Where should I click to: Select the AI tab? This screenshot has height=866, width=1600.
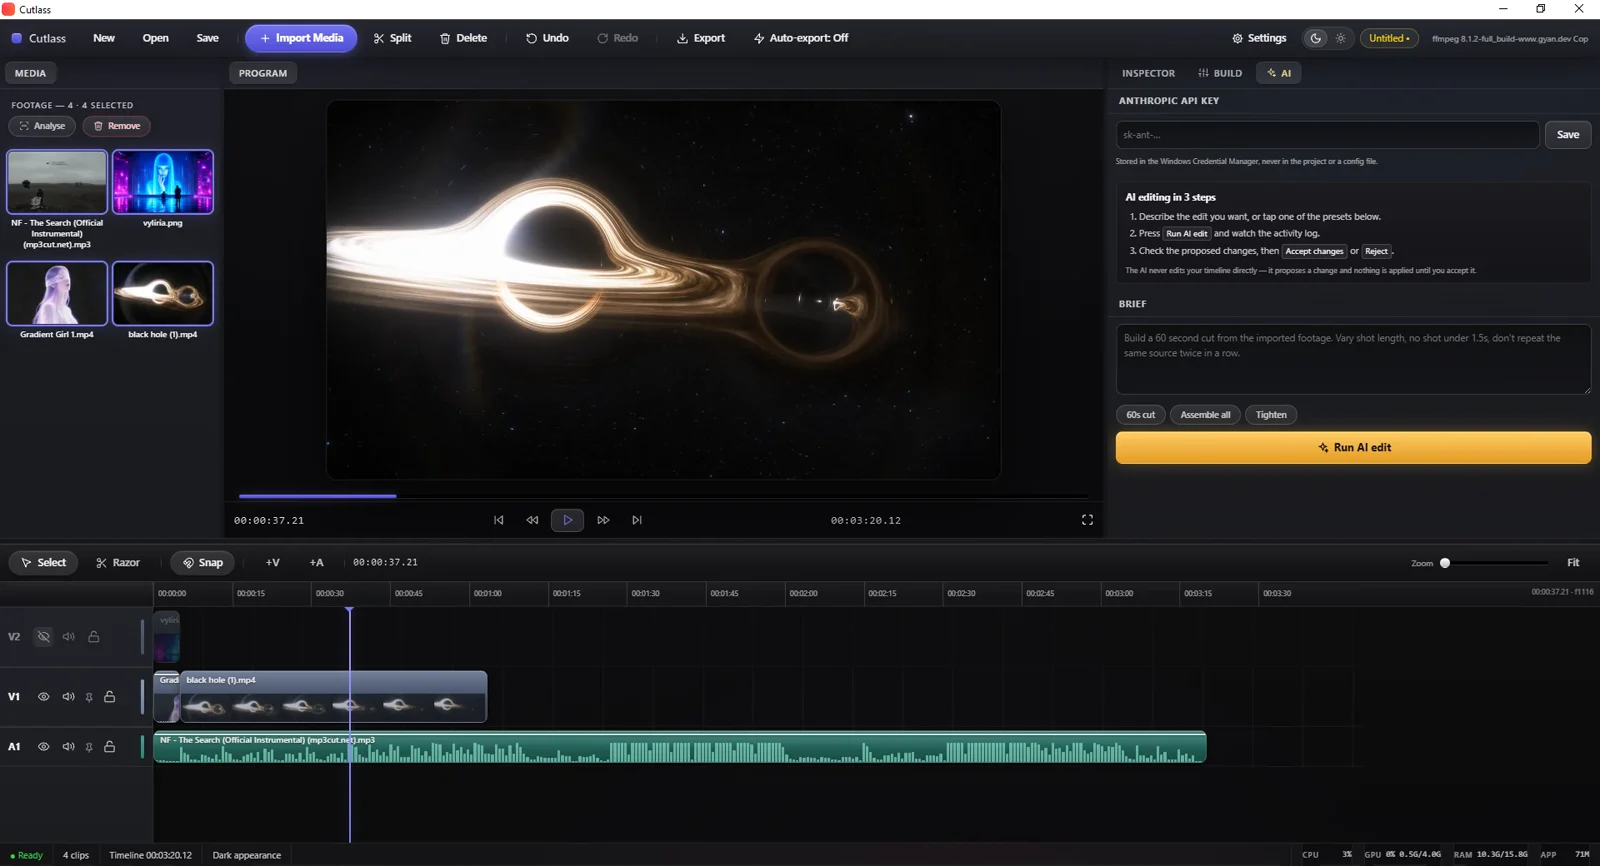[x=1279, y=73]
